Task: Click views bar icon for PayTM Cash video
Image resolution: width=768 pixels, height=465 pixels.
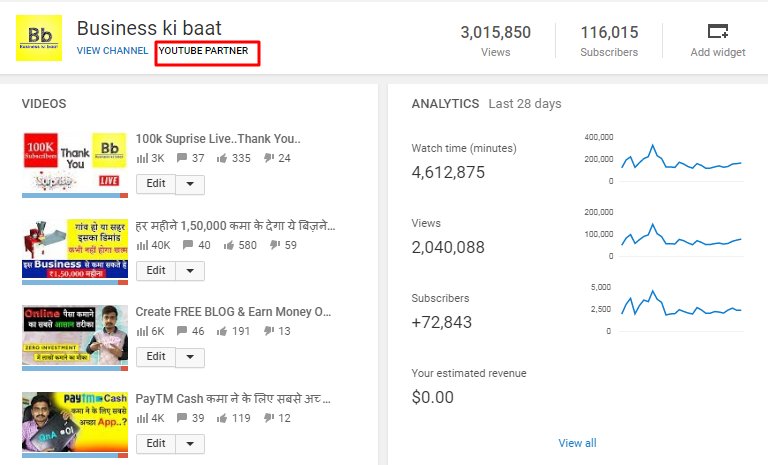Action: 142,418
